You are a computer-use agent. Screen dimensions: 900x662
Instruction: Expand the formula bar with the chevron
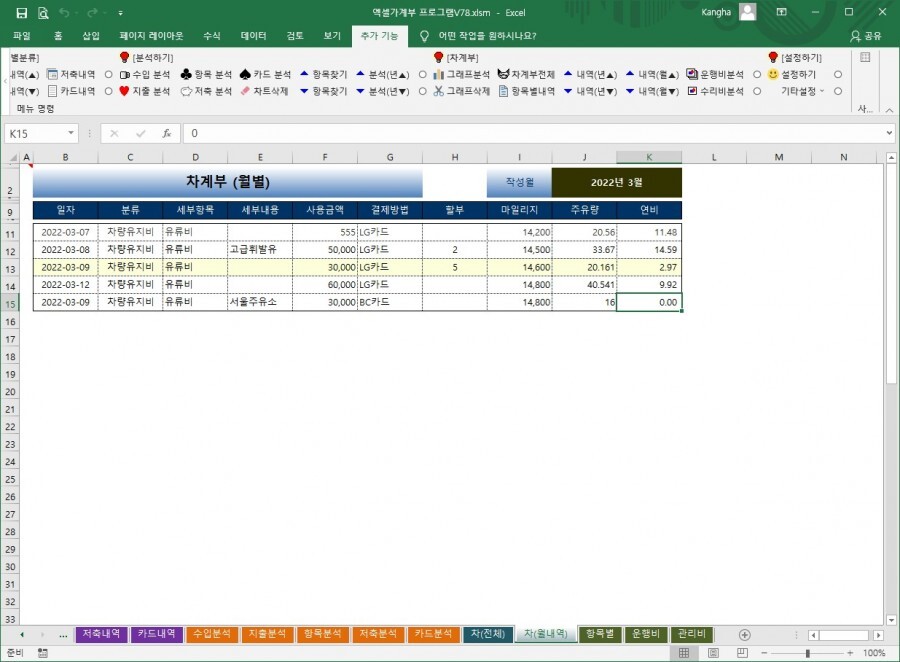889,133
